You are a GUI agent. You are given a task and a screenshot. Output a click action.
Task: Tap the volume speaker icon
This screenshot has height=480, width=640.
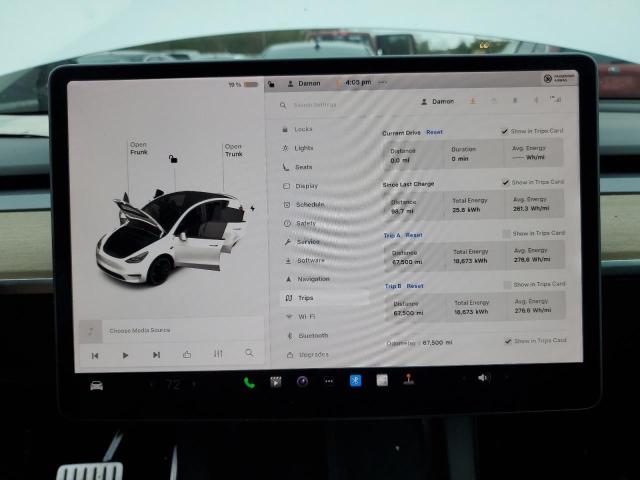click(483, 378)
